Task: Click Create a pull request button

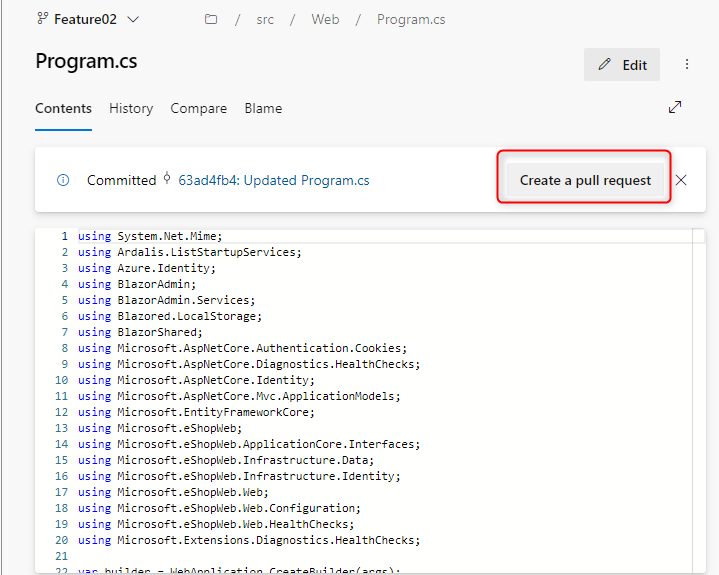Action: (585, 180)
